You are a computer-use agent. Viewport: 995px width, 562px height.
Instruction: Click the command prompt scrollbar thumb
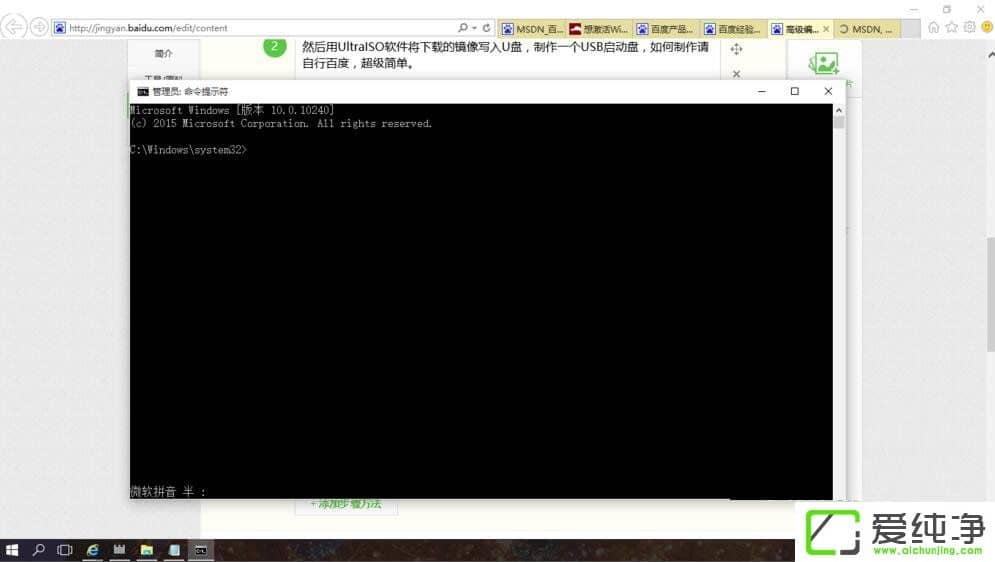click(x=839, y=122)
